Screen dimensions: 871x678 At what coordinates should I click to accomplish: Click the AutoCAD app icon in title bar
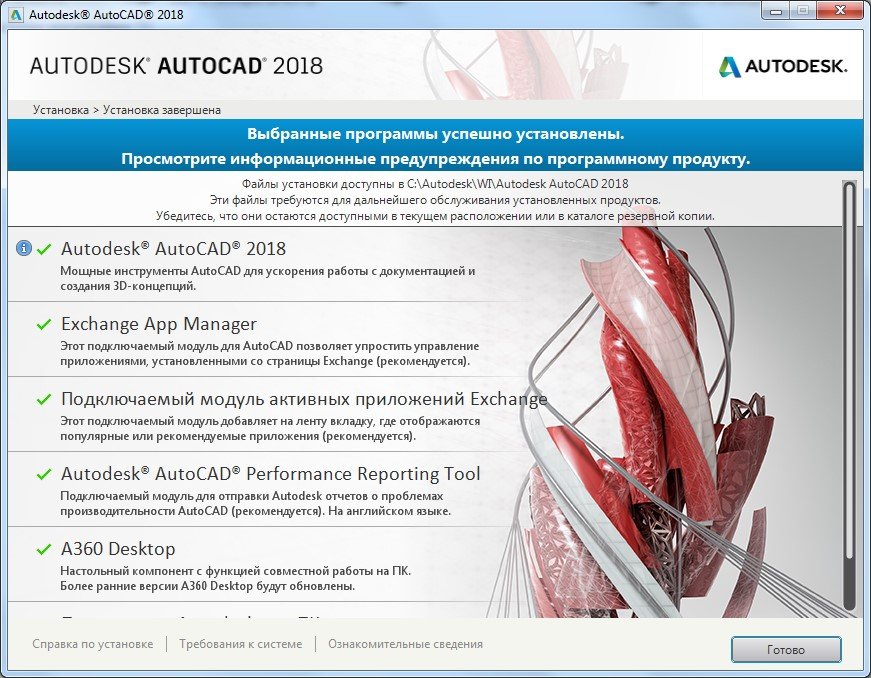[x=16, y=14]
